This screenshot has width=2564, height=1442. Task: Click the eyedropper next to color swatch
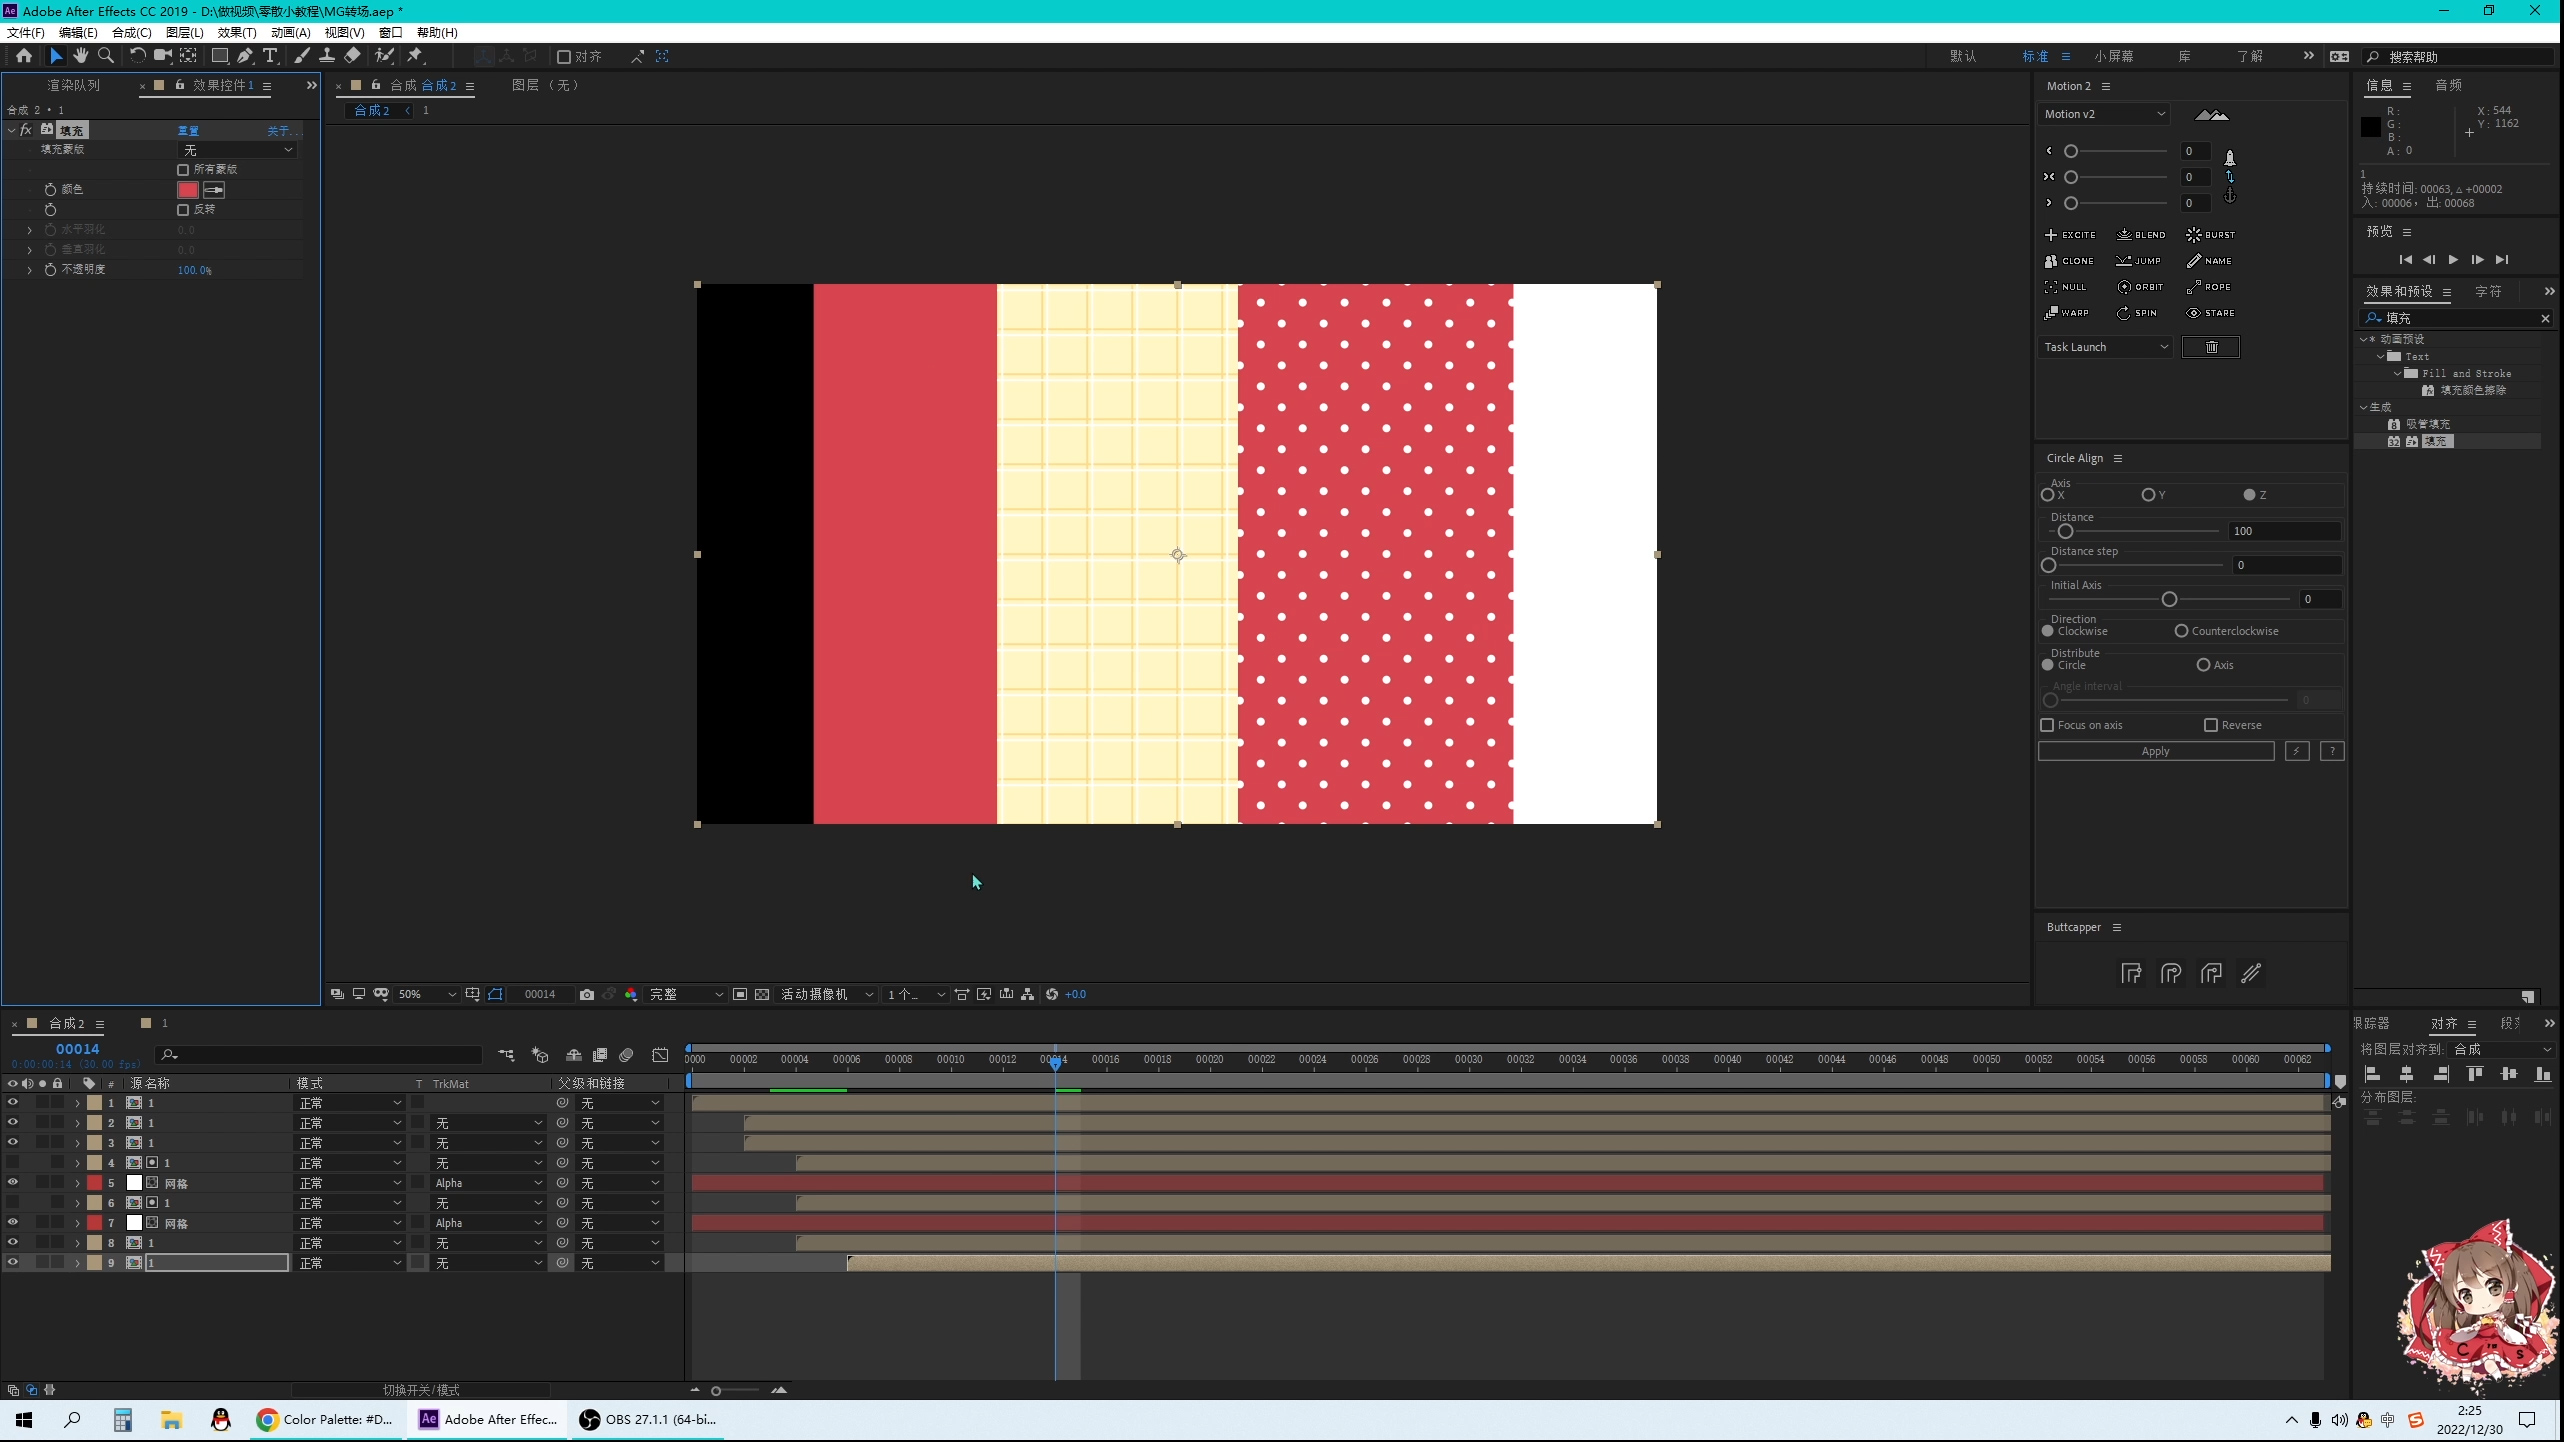pyautogui.click(x=214, y=190)
